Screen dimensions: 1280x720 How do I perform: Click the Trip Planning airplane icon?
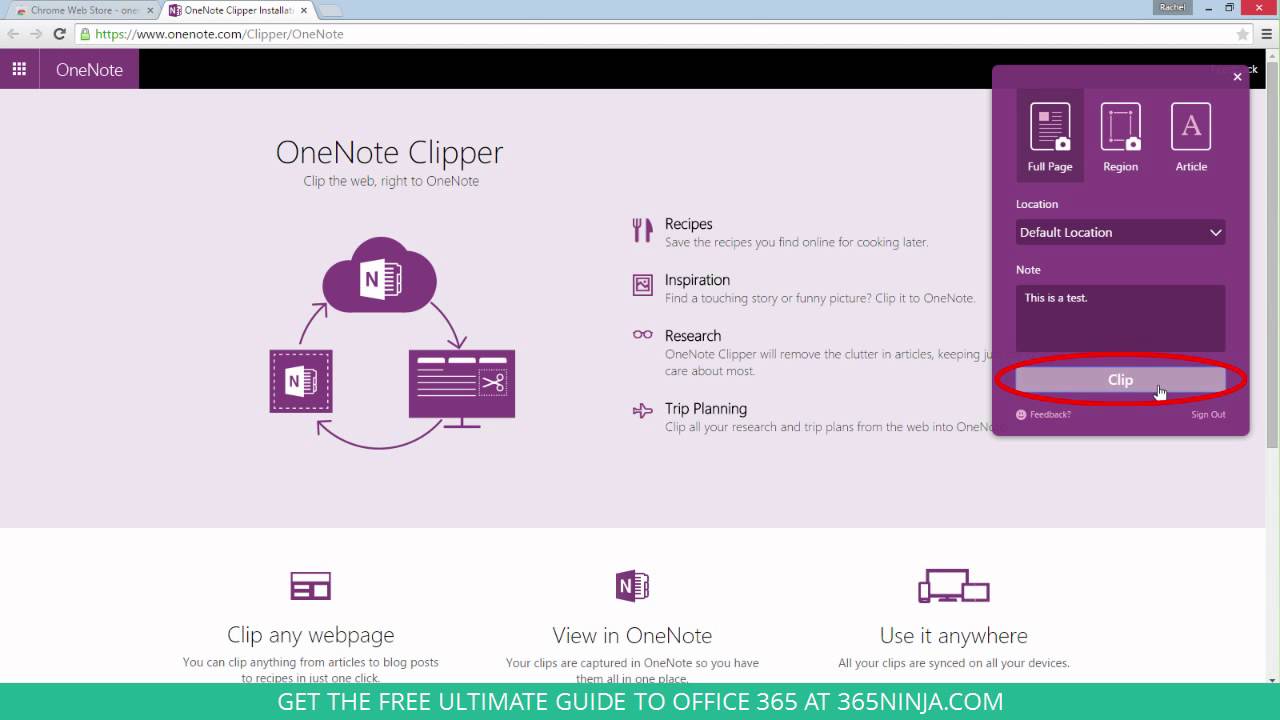tap(643, 410)
